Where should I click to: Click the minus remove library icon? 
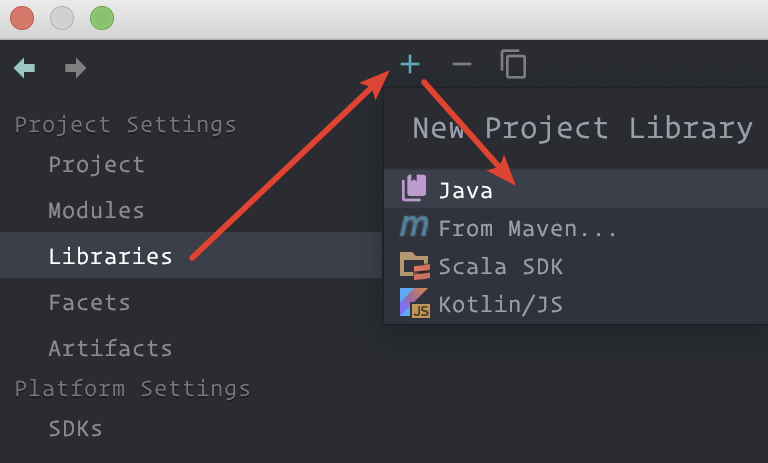[x=461, y=65]
